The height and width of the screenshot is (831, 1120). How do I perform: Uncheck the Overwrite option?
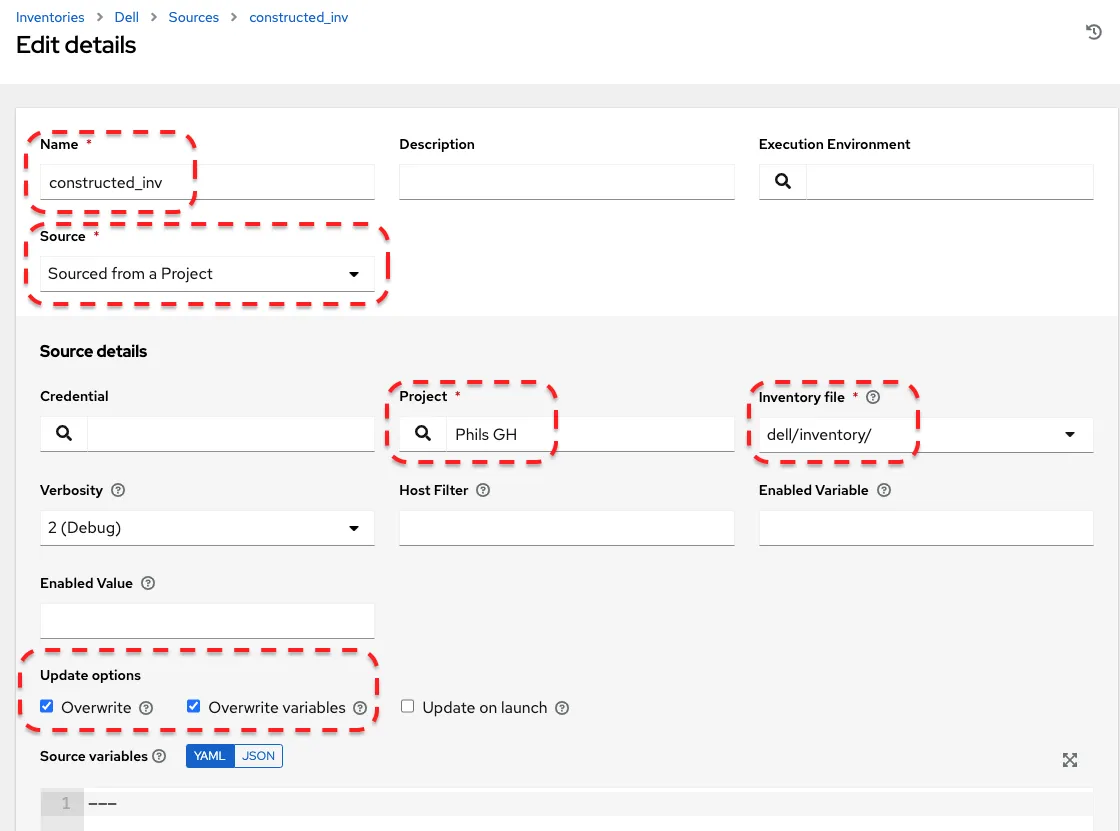point(46,706)
